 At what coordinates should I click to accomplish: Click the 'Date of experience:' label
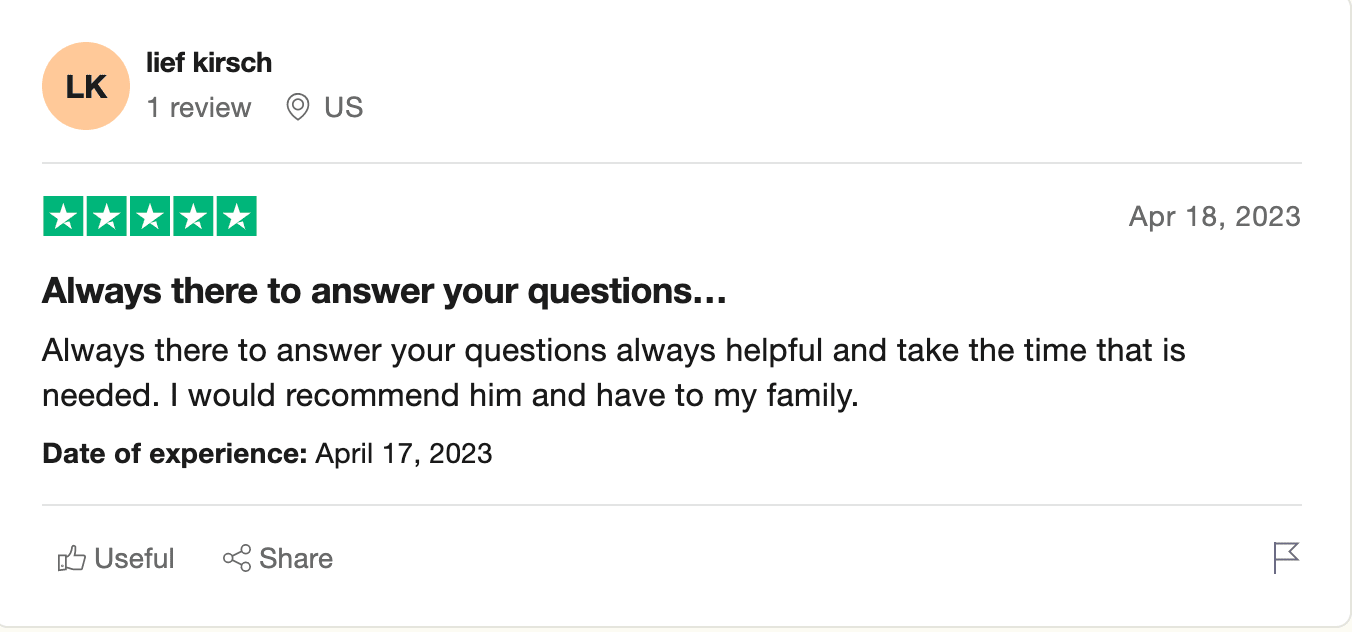175,454
